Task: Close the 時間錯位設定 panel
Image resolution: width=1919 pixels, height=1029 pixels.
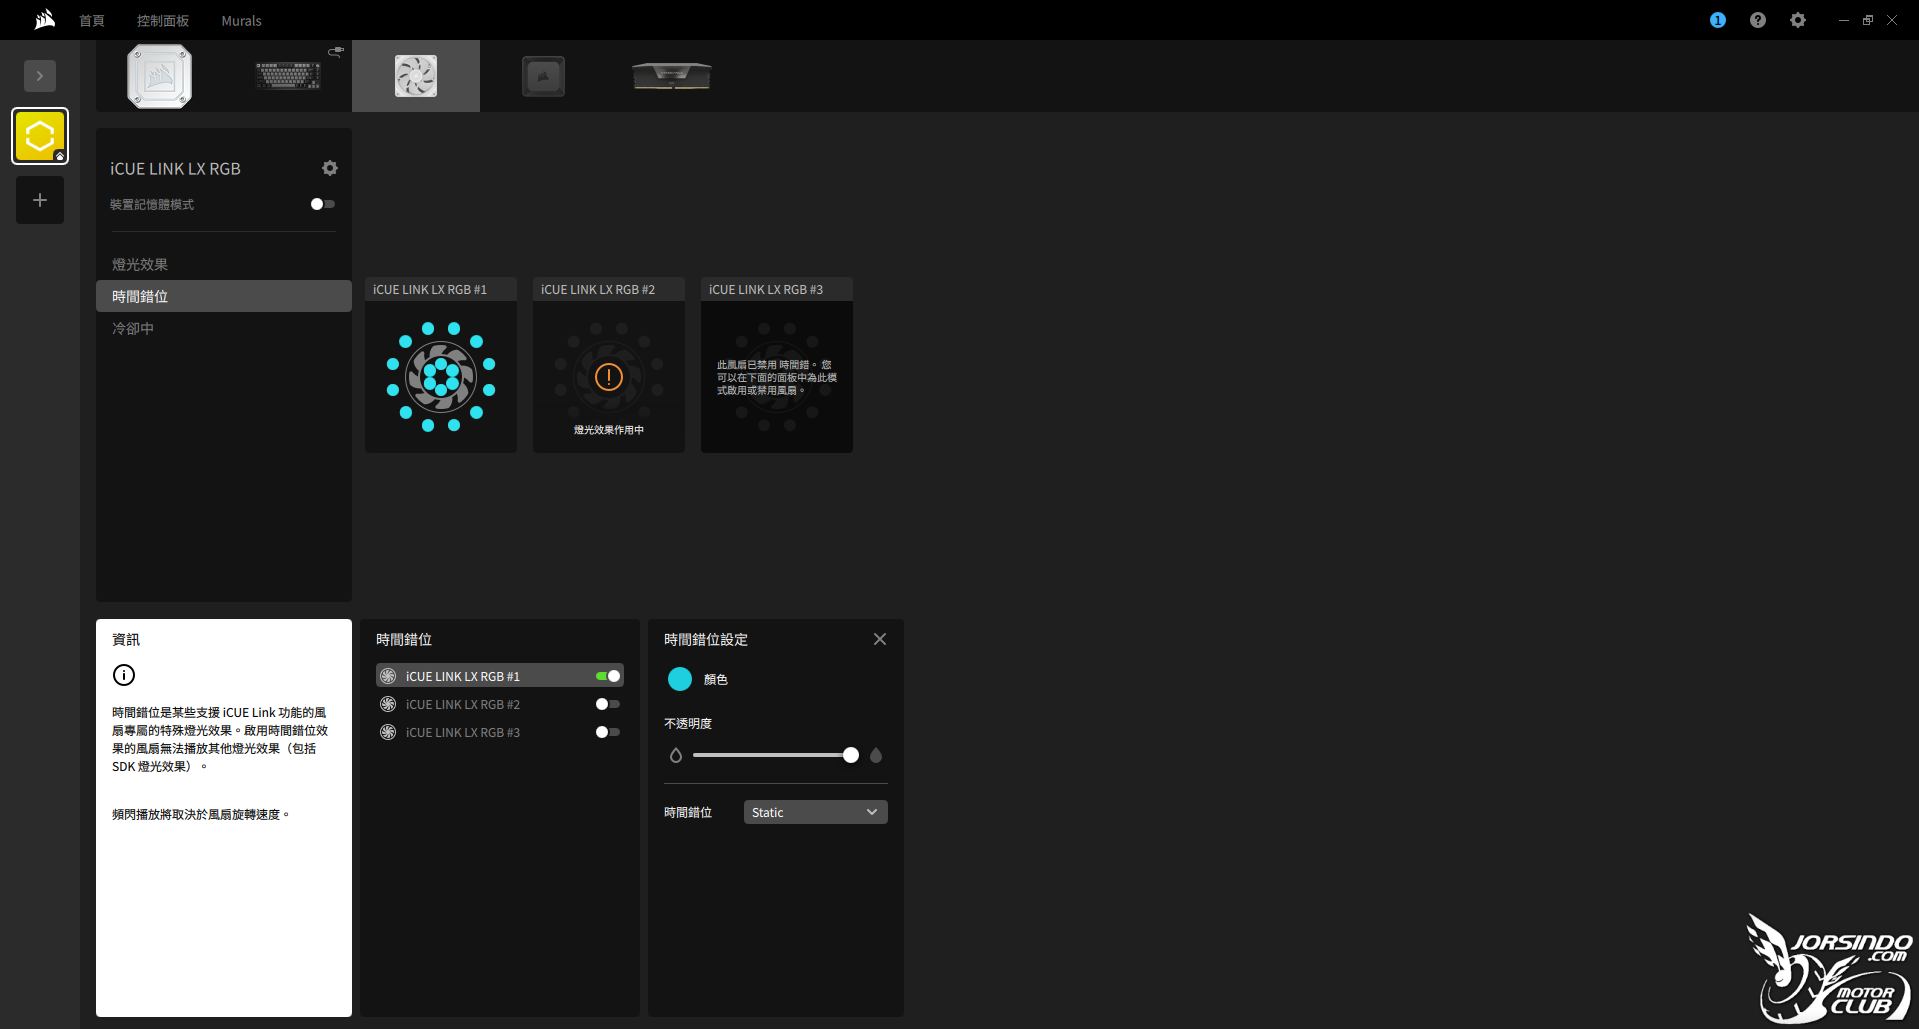Action: pos(880,639)
